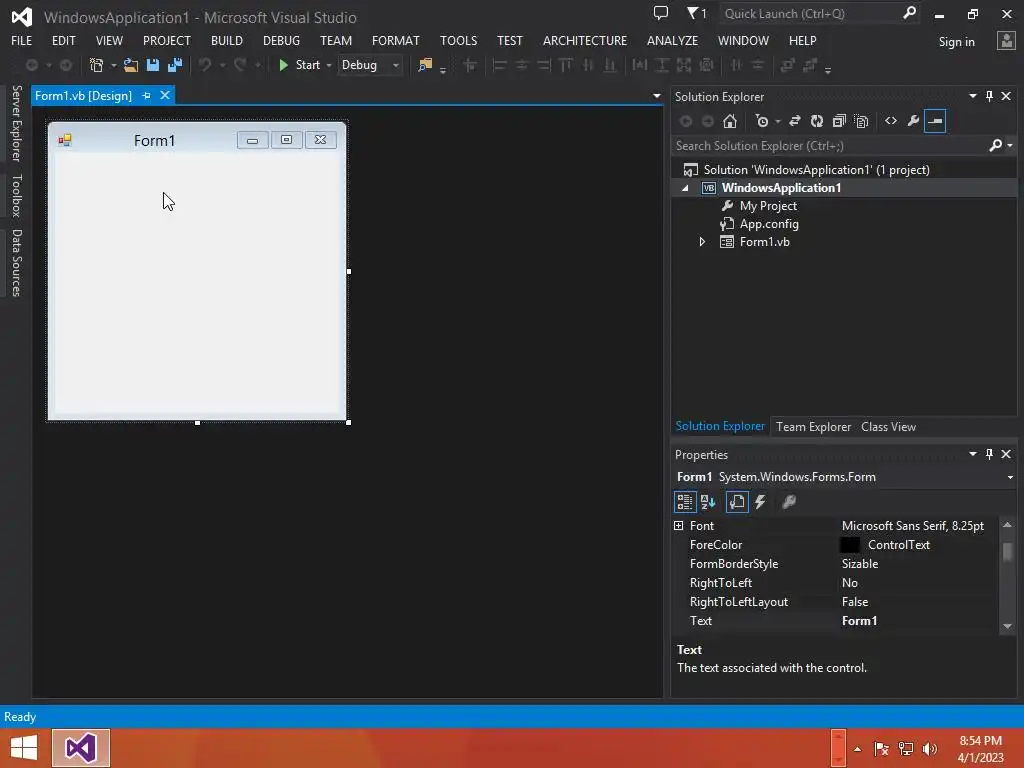The width and height of the screenshot is (1024, 768).
Task: Click the Sign in link
Action: (x=956, y=42)
